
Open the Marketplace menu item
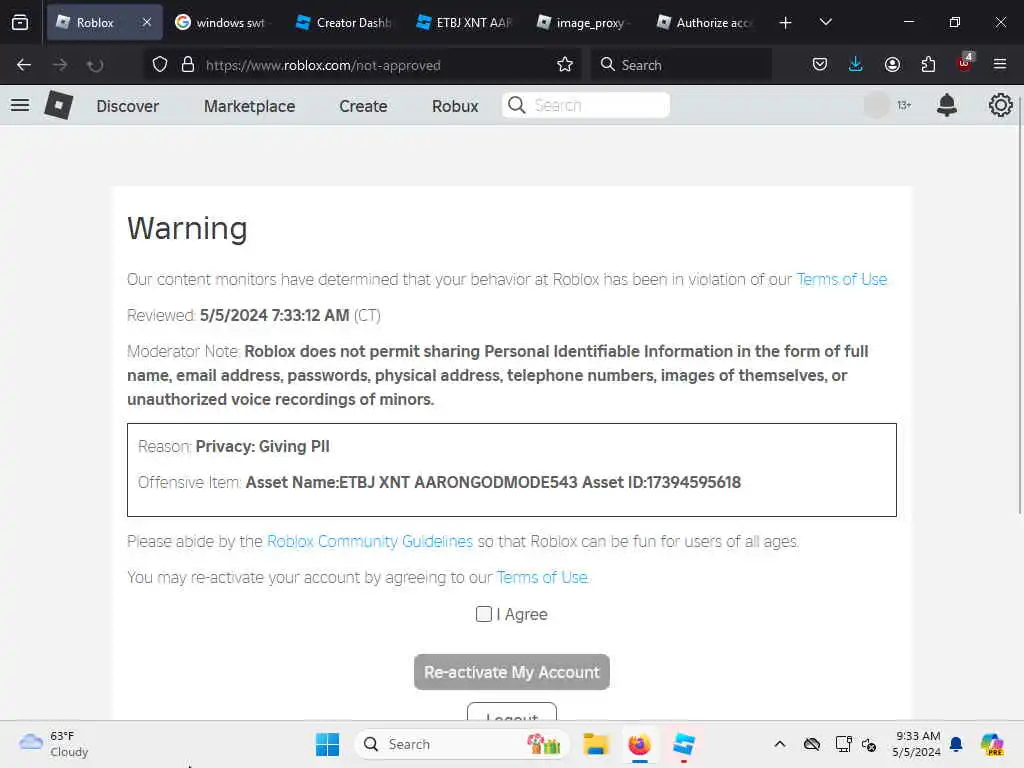pos(249,106)
